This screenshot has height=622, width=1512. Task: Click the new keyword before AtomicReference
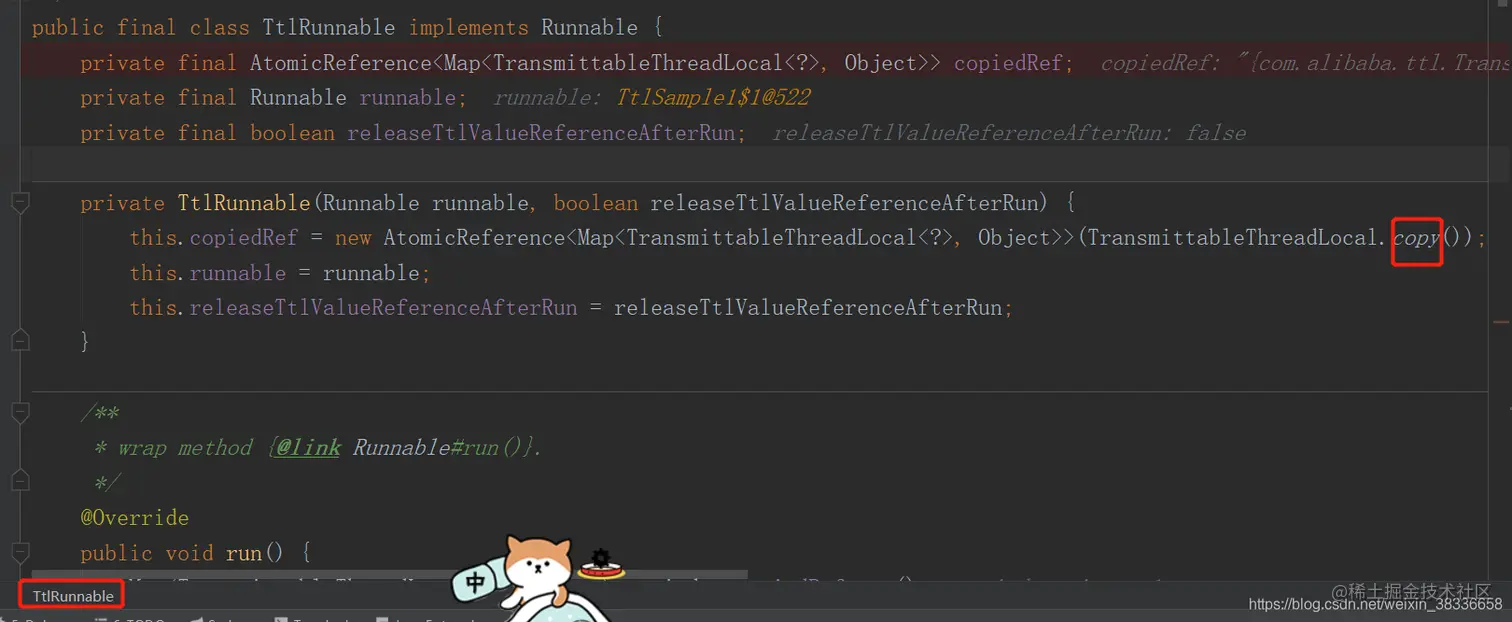353,238
